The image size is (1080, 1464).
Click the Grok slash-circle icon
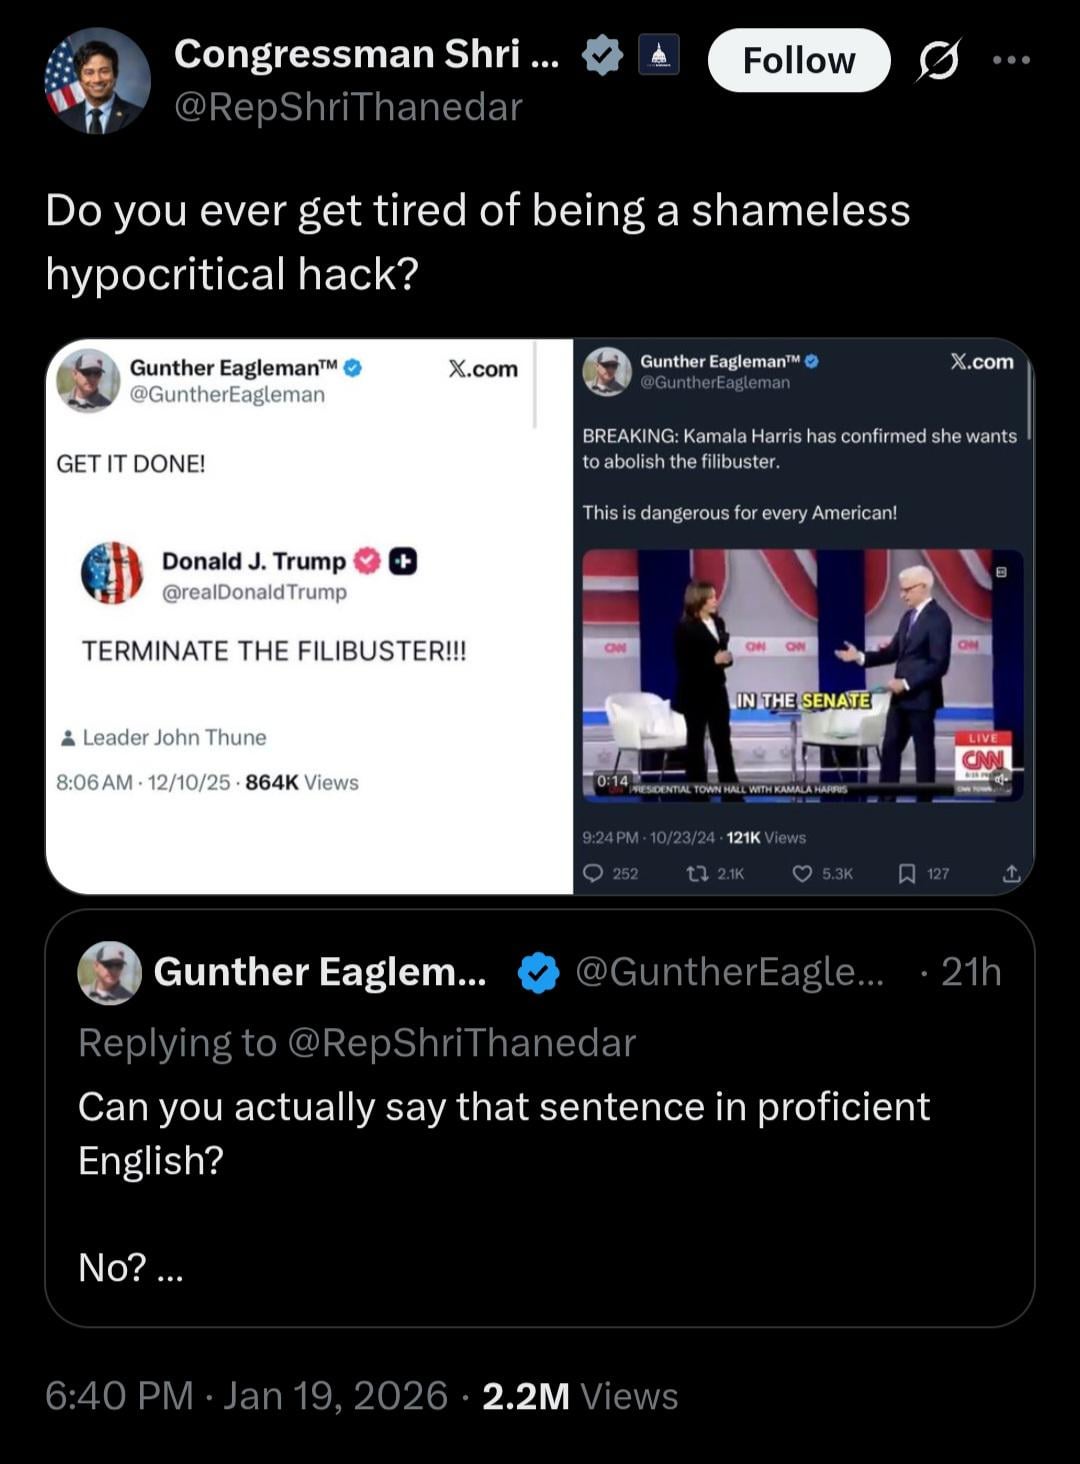coord(938,60)
